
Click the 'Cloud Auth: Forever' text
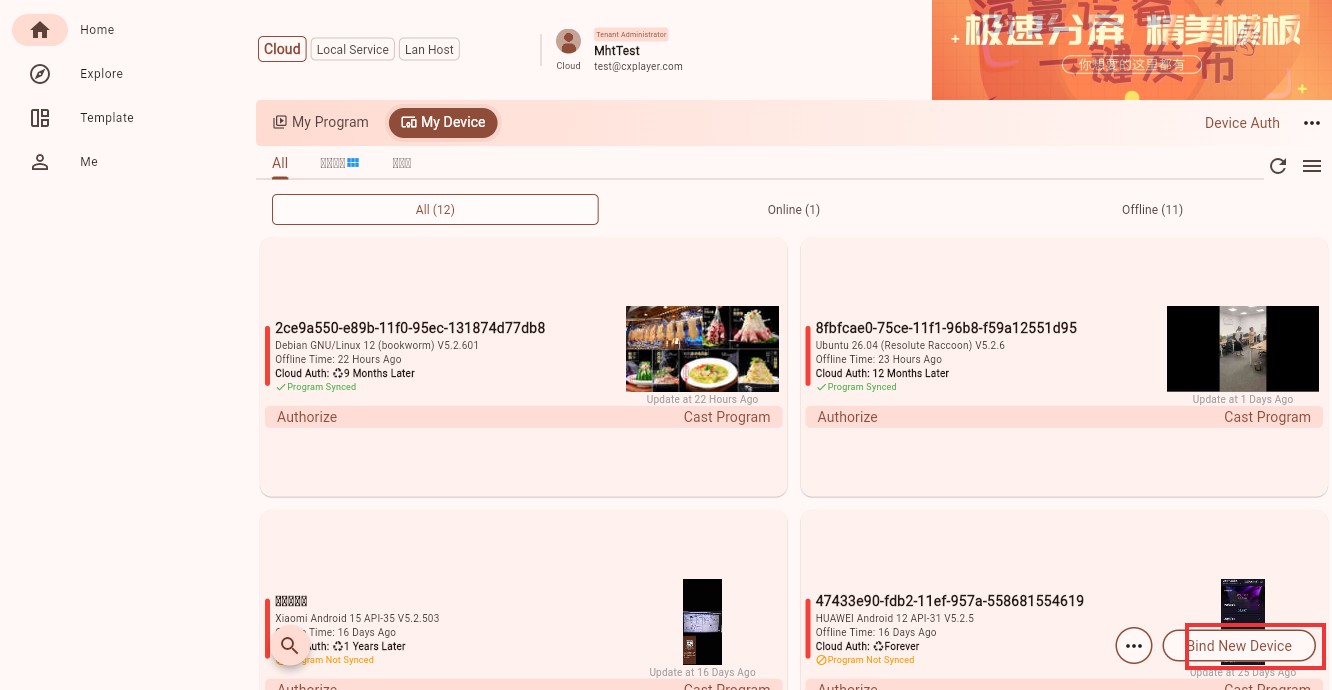click(x=867, y=646)
